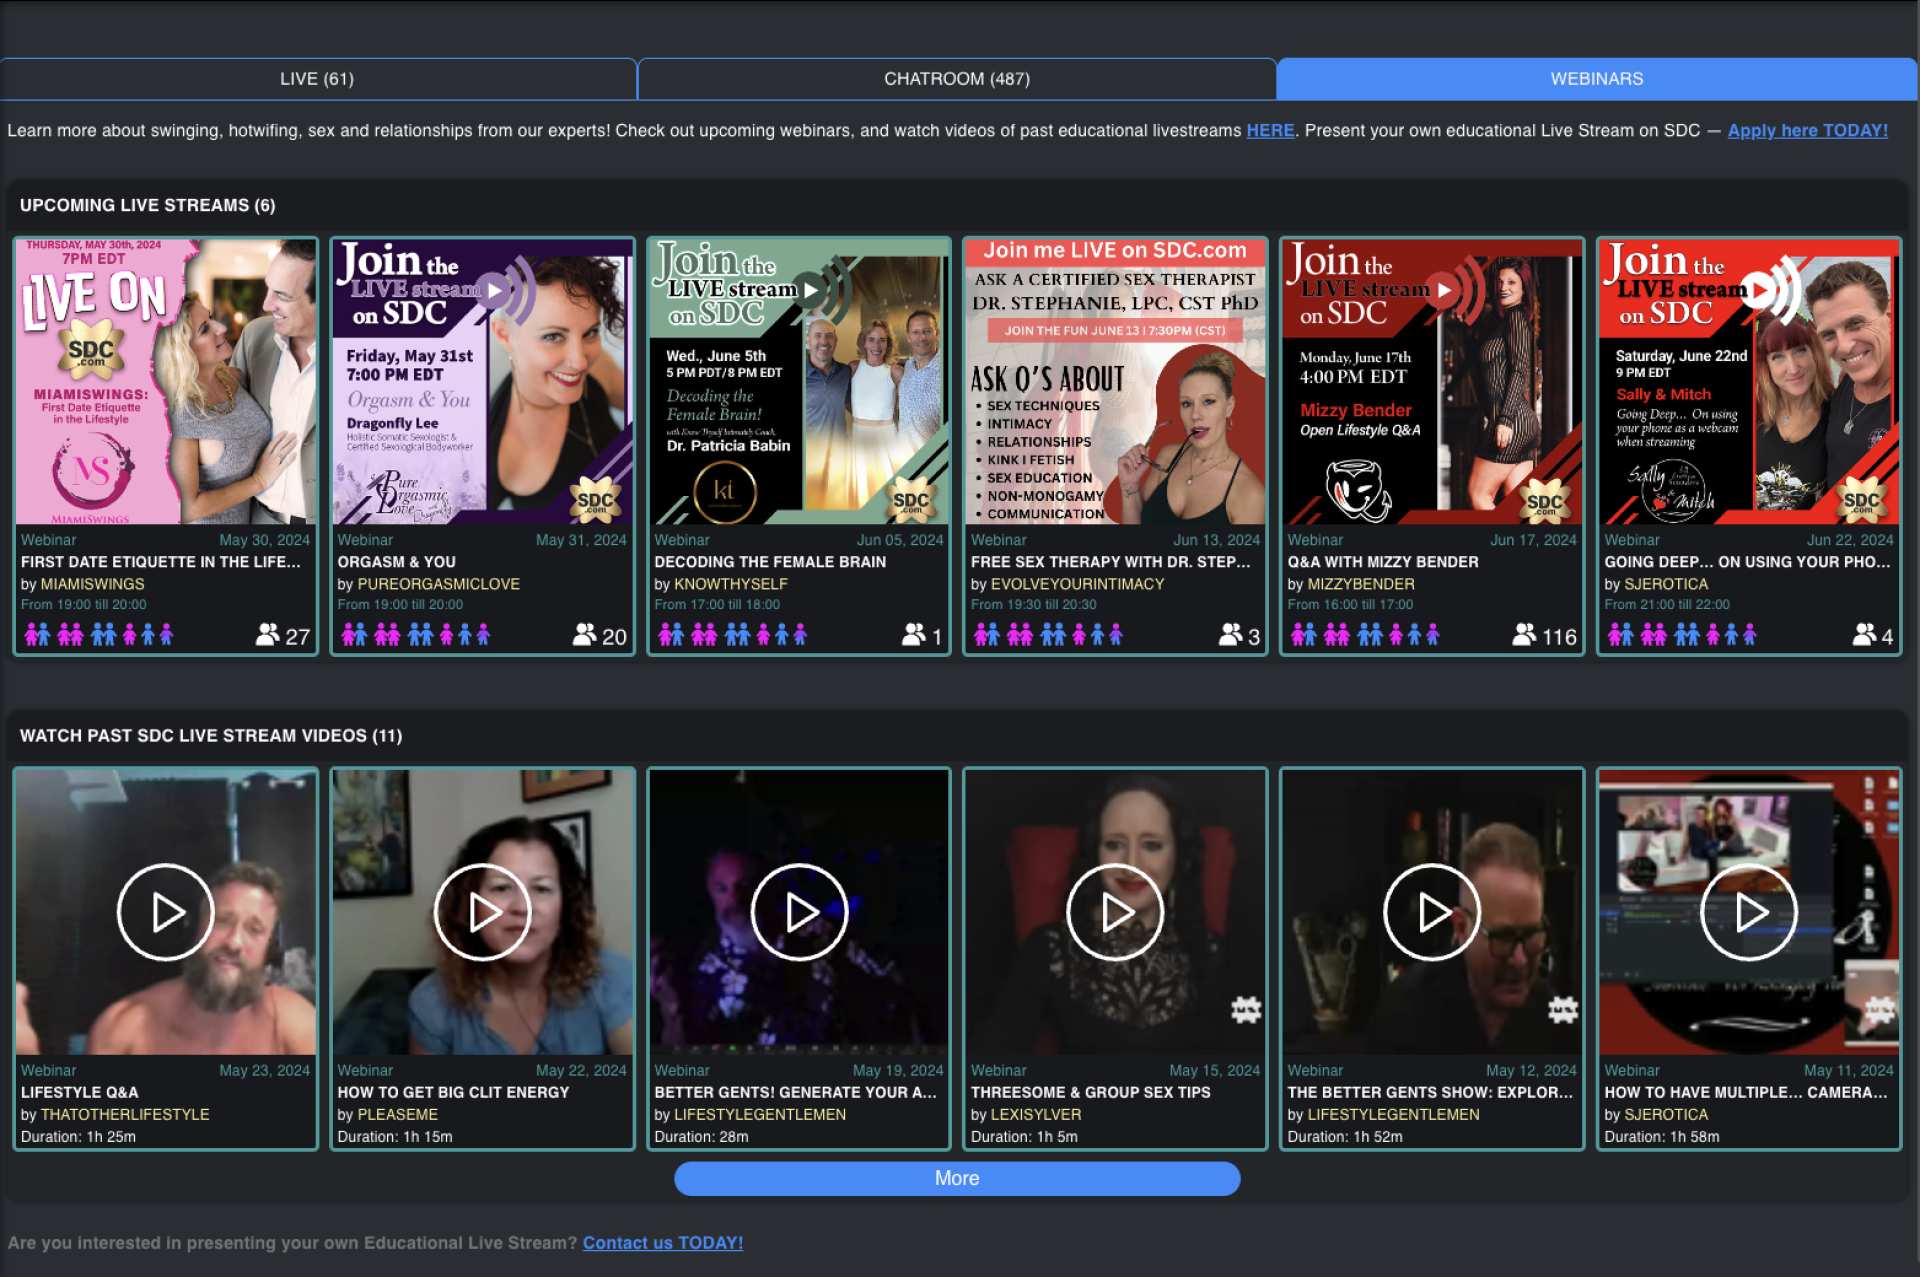Open PLEASEME presenter profile
The height and width of the screenshot is (1277, 1920).
397,1114
